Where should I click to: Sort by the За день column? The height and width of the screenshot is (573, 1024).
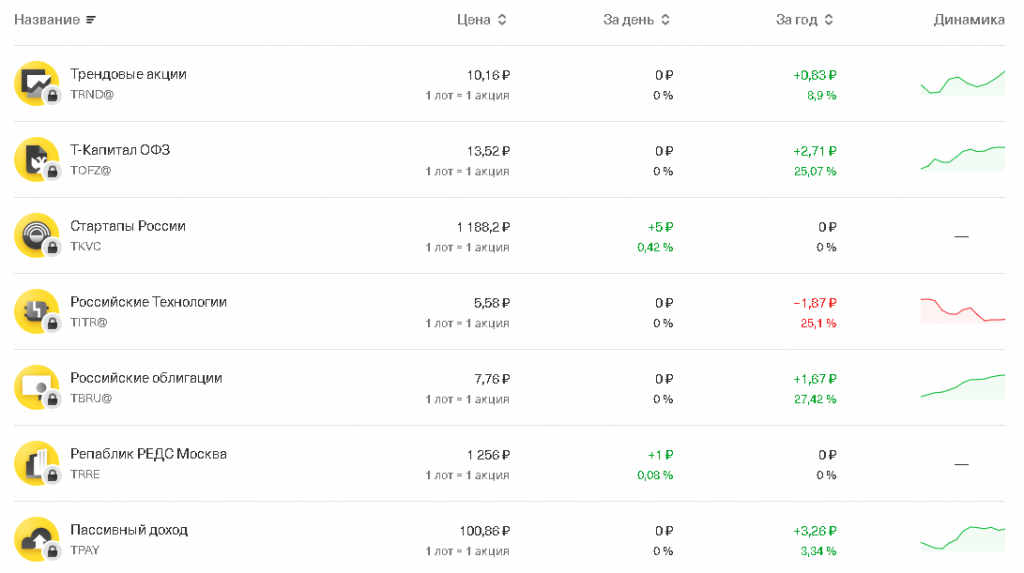(x=636, y=20)
